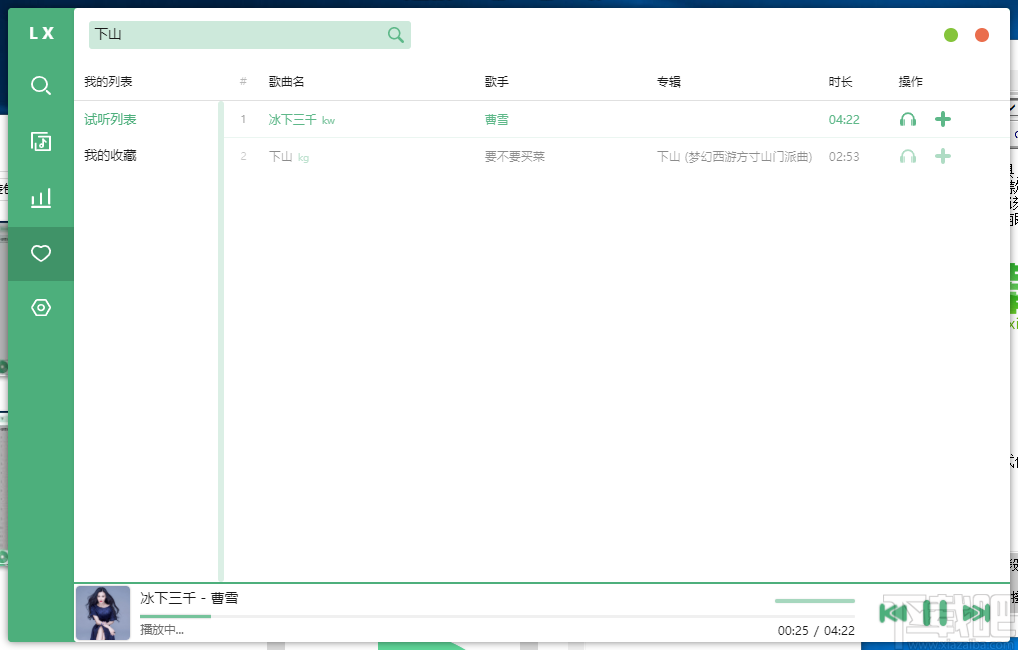The image size is (1018, 650).
Task: Click the artist link 曹雪
Action: coord(496,118)
